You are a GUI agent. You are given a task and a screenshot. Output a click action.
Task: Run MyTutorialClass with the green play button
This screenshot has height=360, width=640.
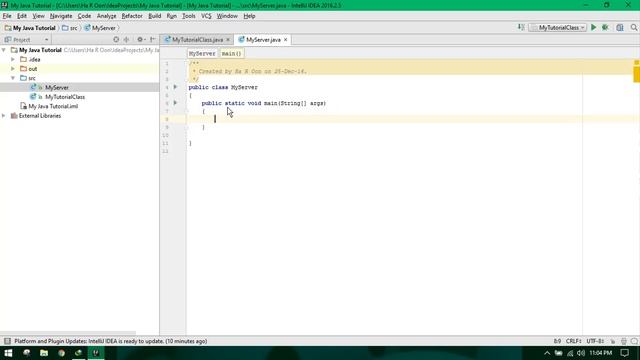pyautogui.click(x=593, y=27)
